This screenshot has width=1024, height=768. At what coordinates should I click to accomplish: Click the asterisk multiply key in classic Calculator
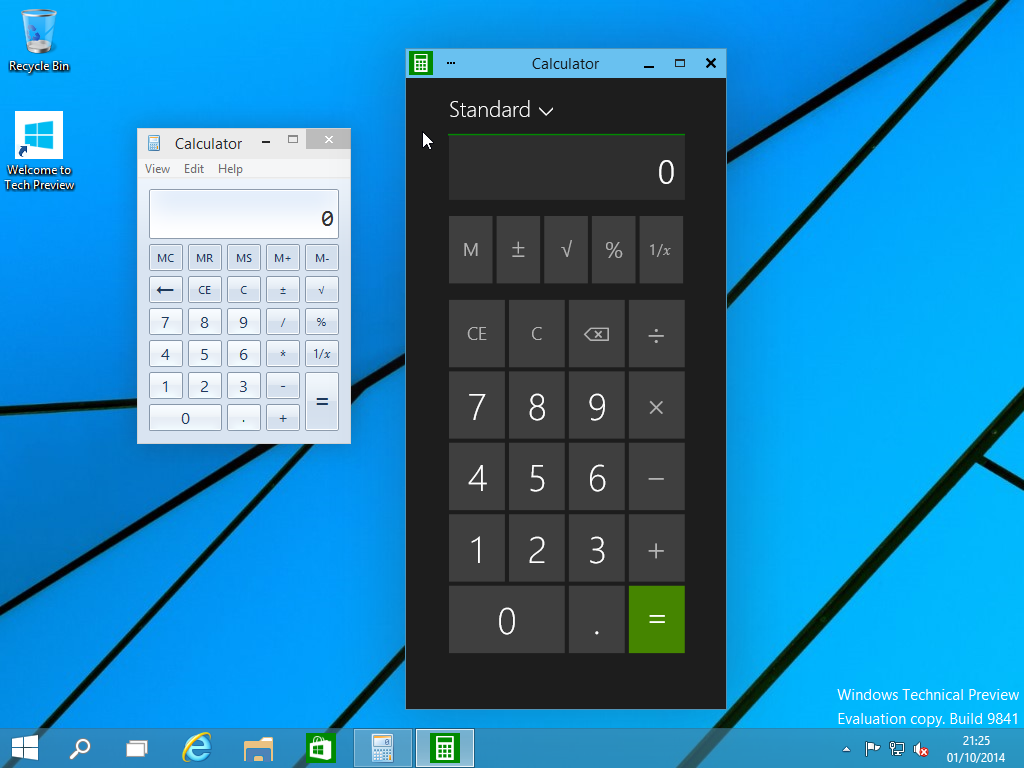click(x=283, y=354)
